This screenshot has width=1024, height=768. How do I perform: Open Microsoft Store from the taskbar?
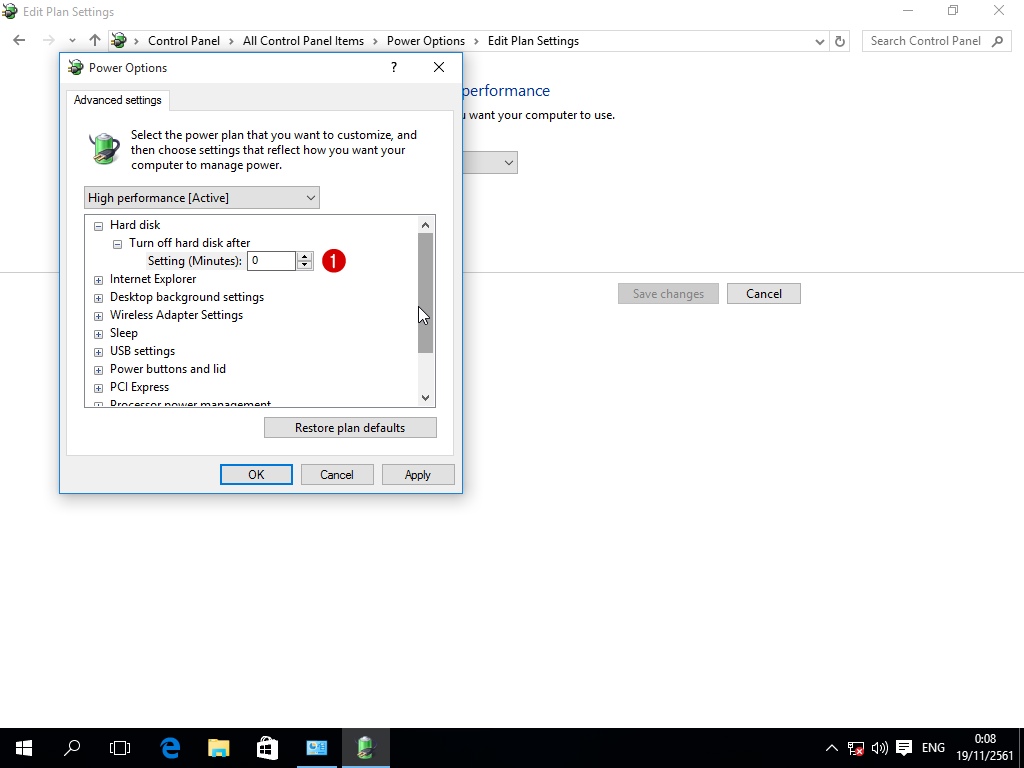267,747
